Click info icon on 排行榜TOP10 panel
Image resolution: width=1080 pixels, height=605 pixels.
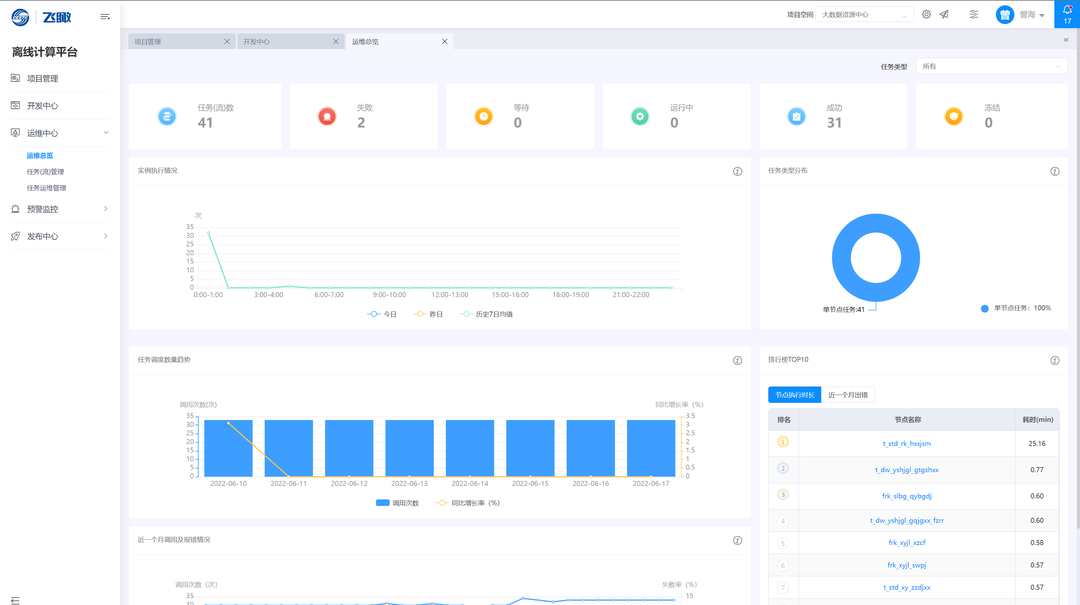(1054, 360)
